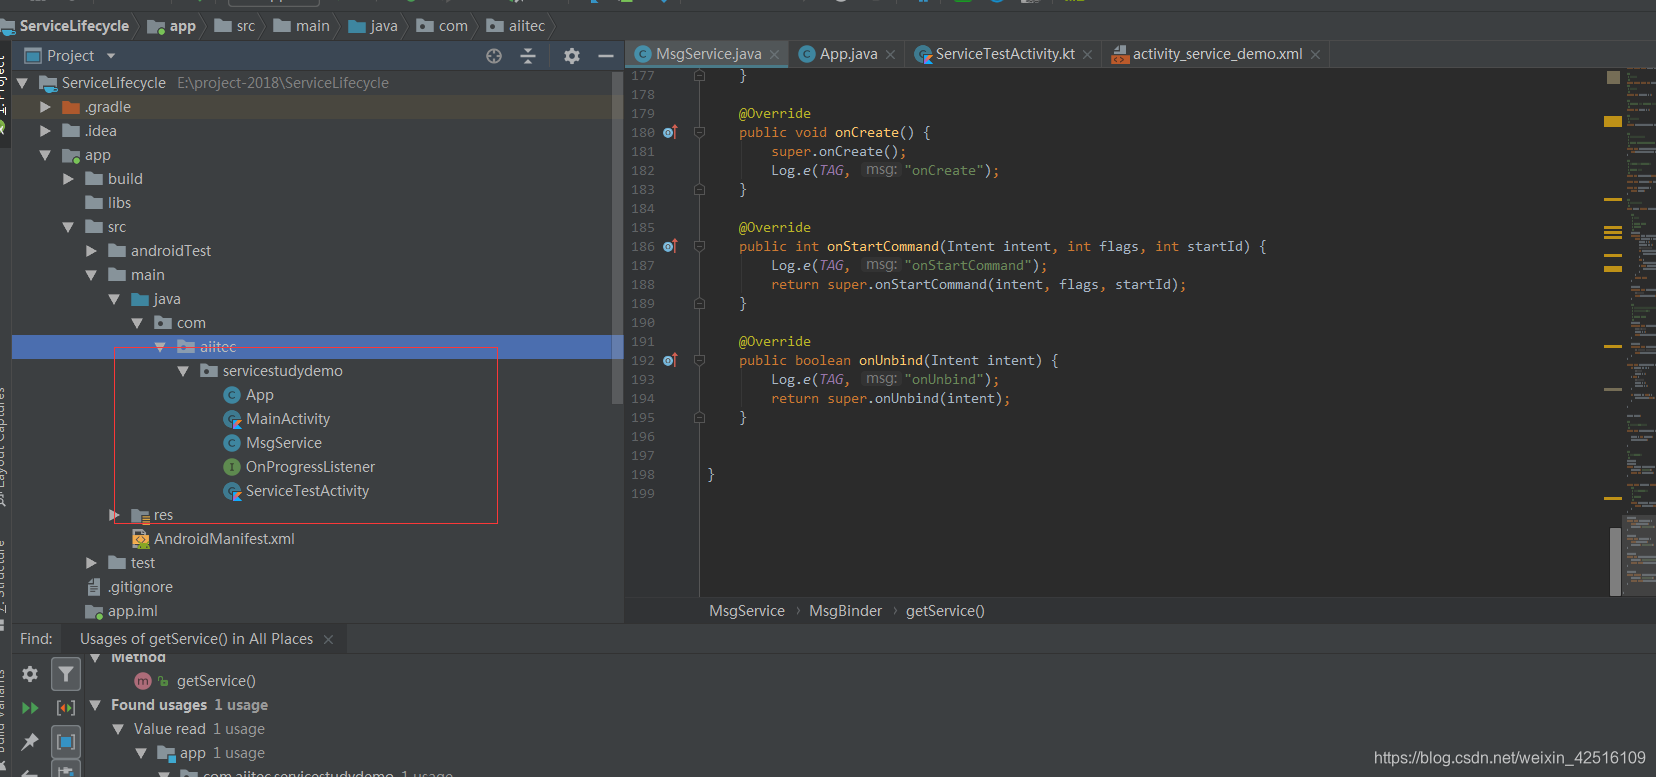Collapse the Value read node
The height and width of the screenshot is (777, 1656).
tap(118, 729)
